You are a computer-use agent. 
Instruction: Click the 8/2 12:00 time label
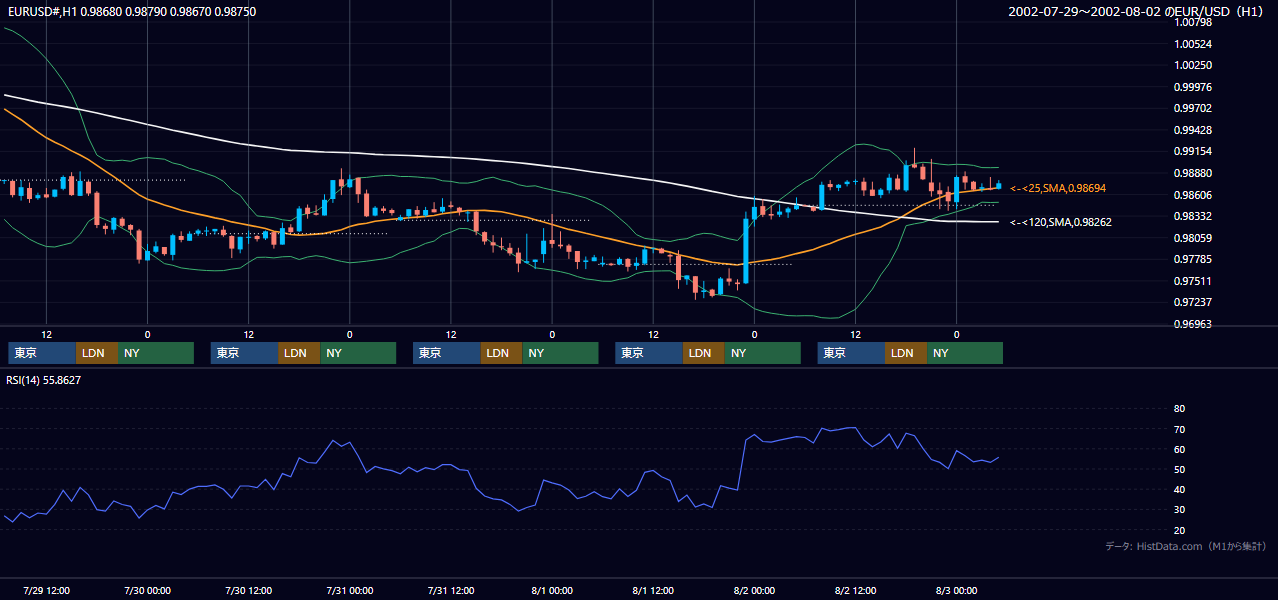855,590
